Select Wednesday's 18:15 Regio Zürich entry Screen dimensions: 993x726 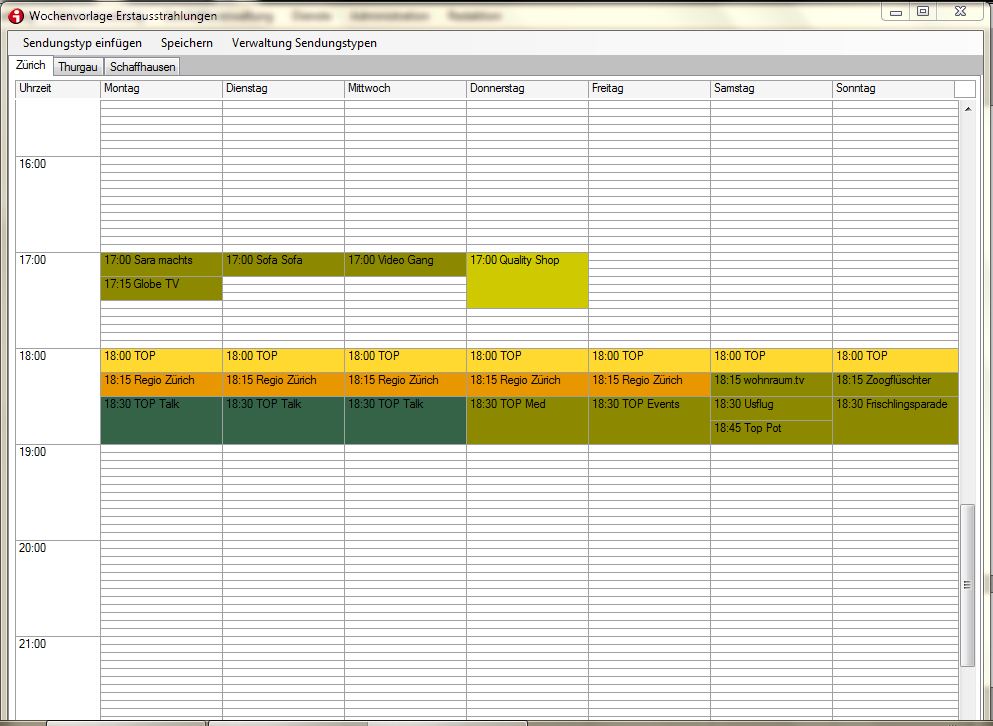pyautogui.click(x=405, y=384)
